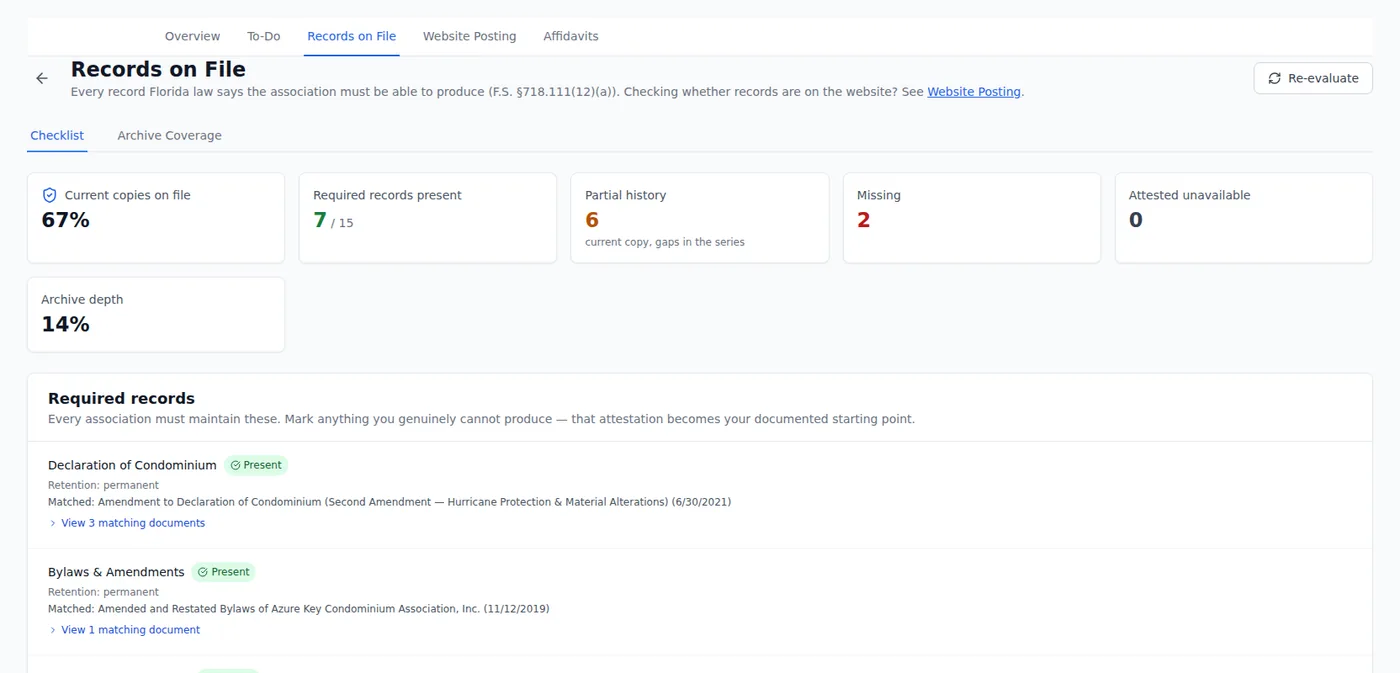Select the Checklist subtab
This screenshot has height=673, width=1400.
[57, 135]
